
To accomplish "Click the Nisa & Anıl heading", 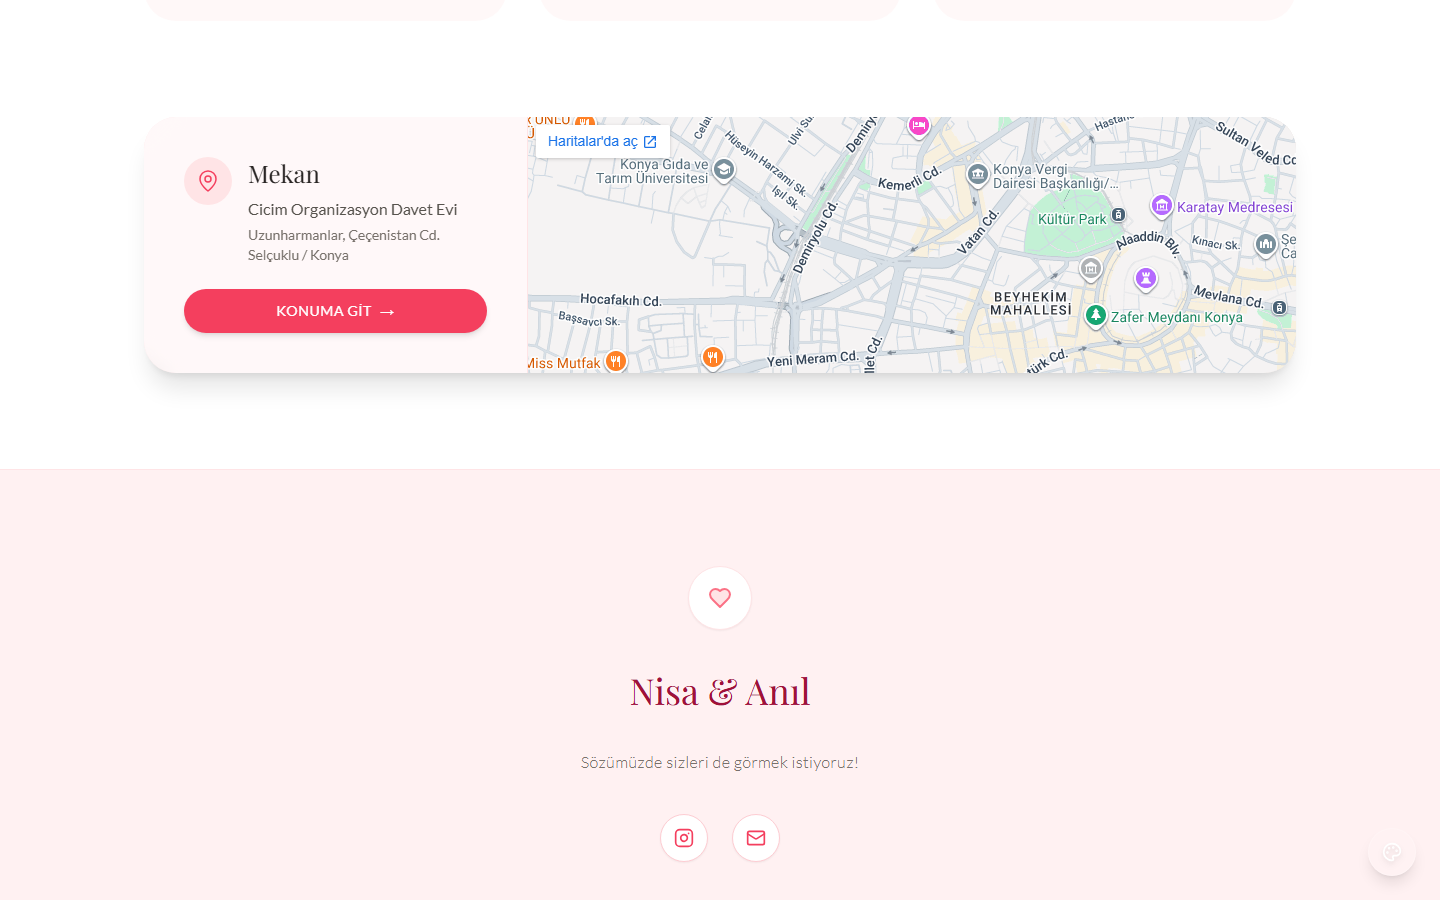I will 720,691.
